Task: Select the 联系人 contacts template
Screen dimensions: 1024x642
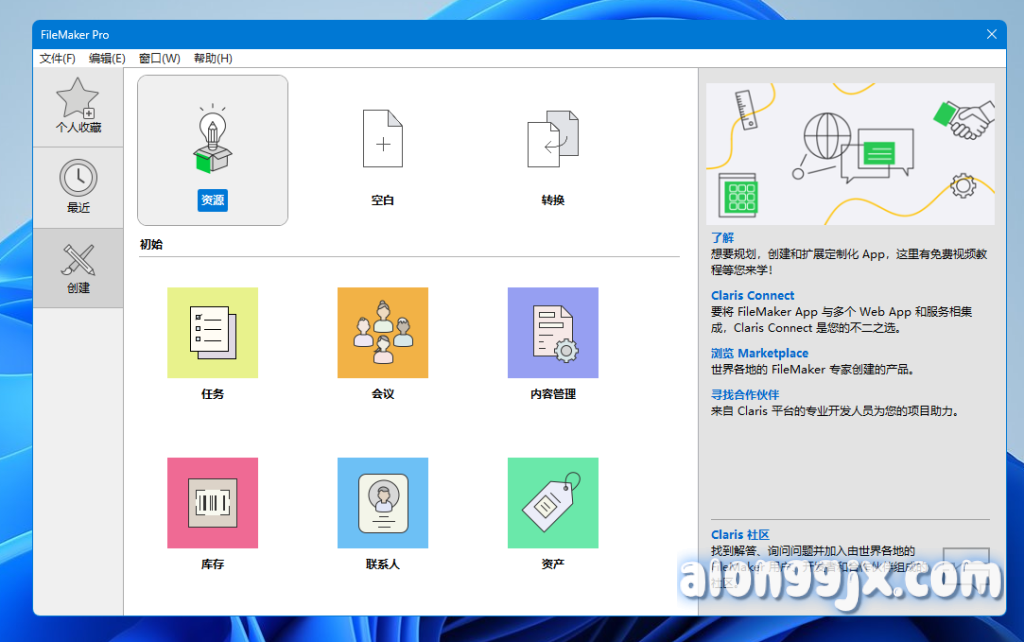Action: click(x=382, y=503)
